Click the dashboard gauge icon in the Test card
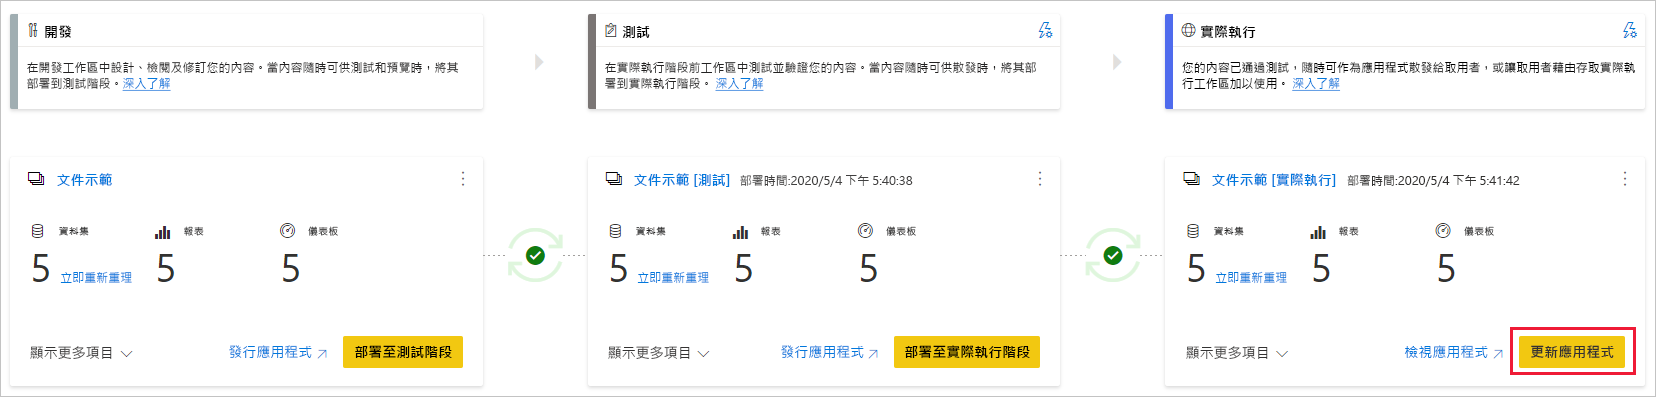1656x397 pixels. [x=865, y=231]
